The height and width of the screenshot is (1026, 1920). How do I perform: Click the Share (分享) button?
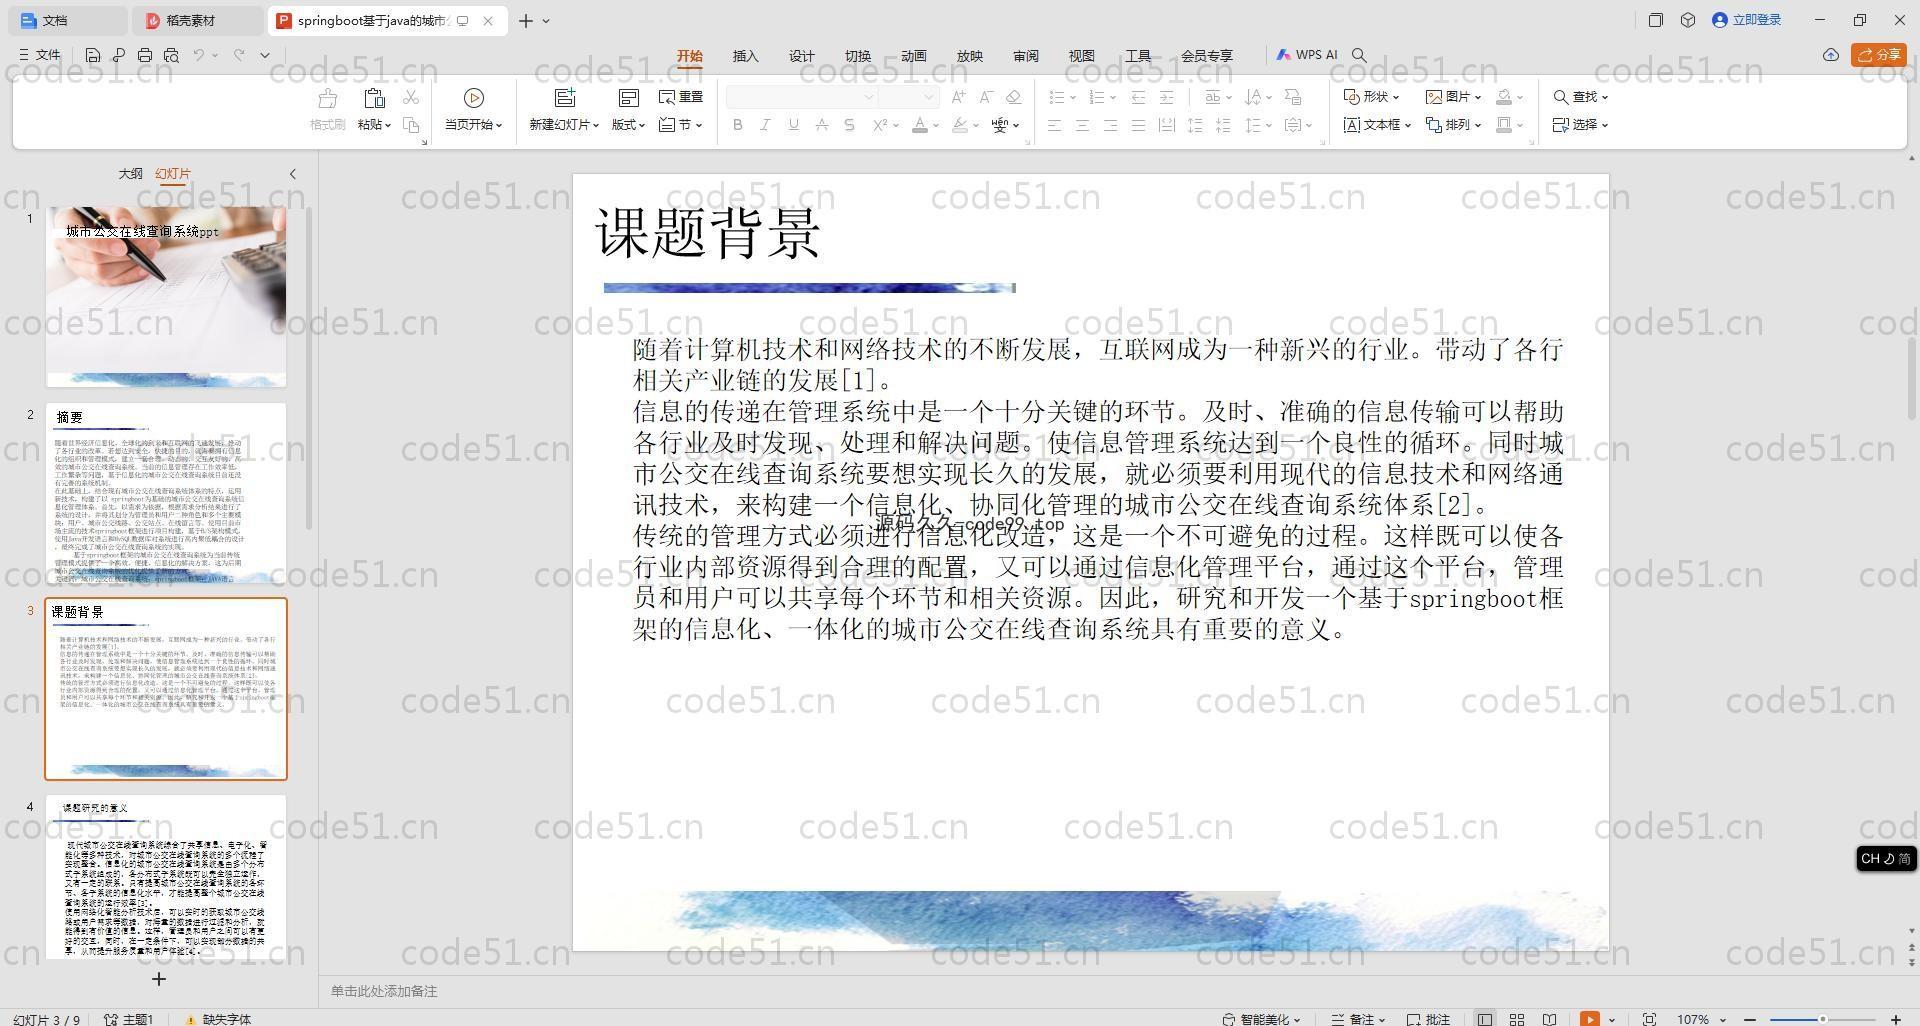[1878, 55]
